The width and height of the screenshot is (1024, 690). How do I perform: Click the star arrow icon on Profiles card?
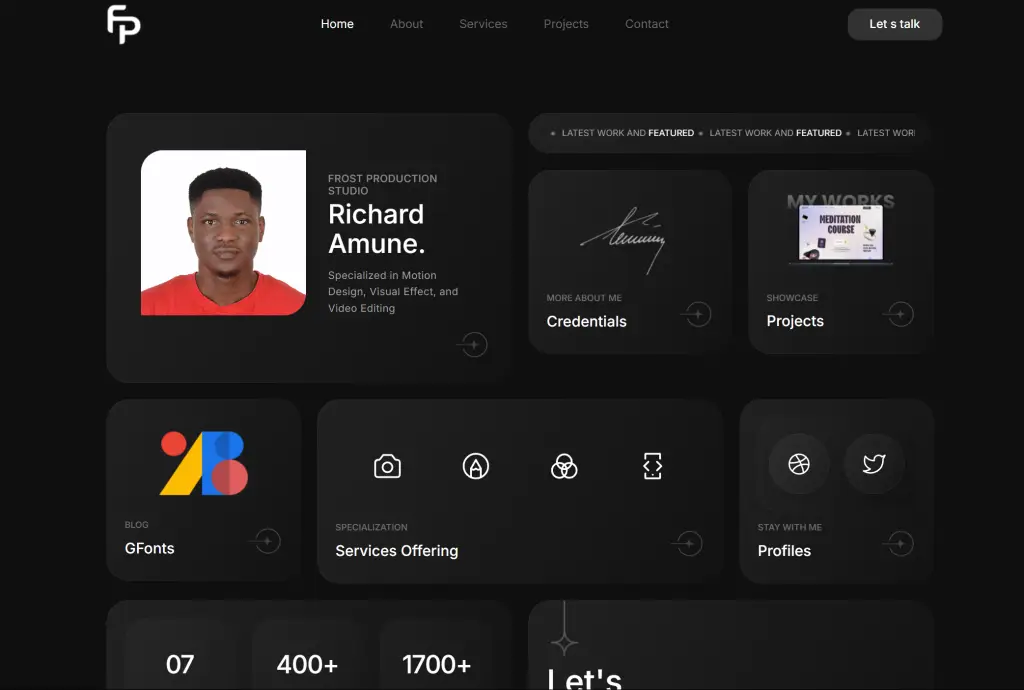900,543
